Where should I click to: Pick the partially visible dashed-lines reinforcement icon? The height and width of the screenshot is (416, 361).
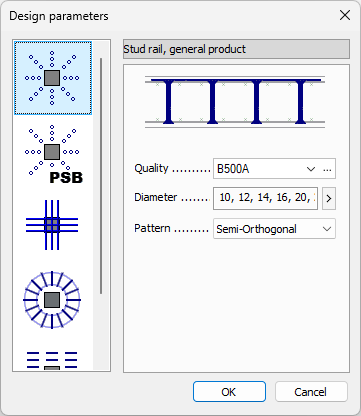pos(53,359)
